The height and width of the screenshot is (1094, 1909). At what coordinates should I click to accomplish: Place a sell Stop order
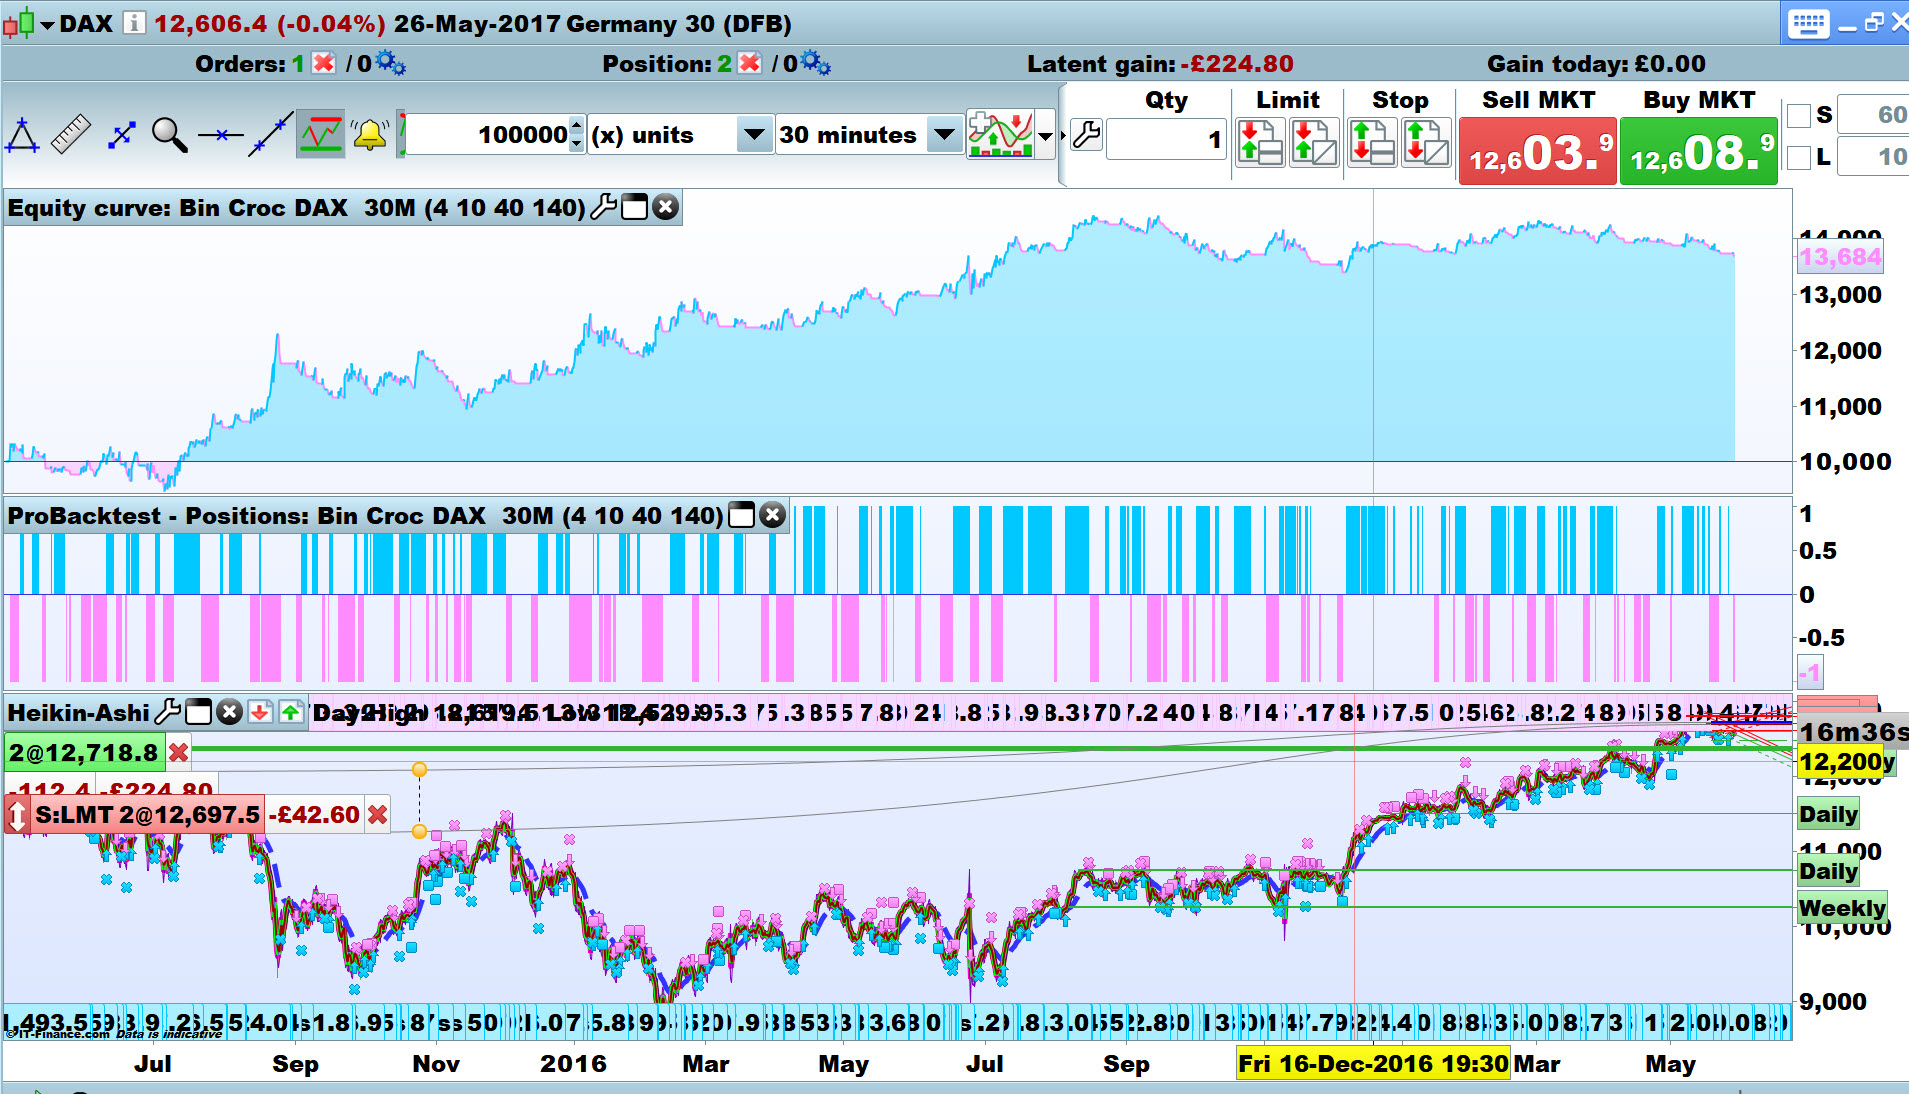click(x=1425, y=141)
